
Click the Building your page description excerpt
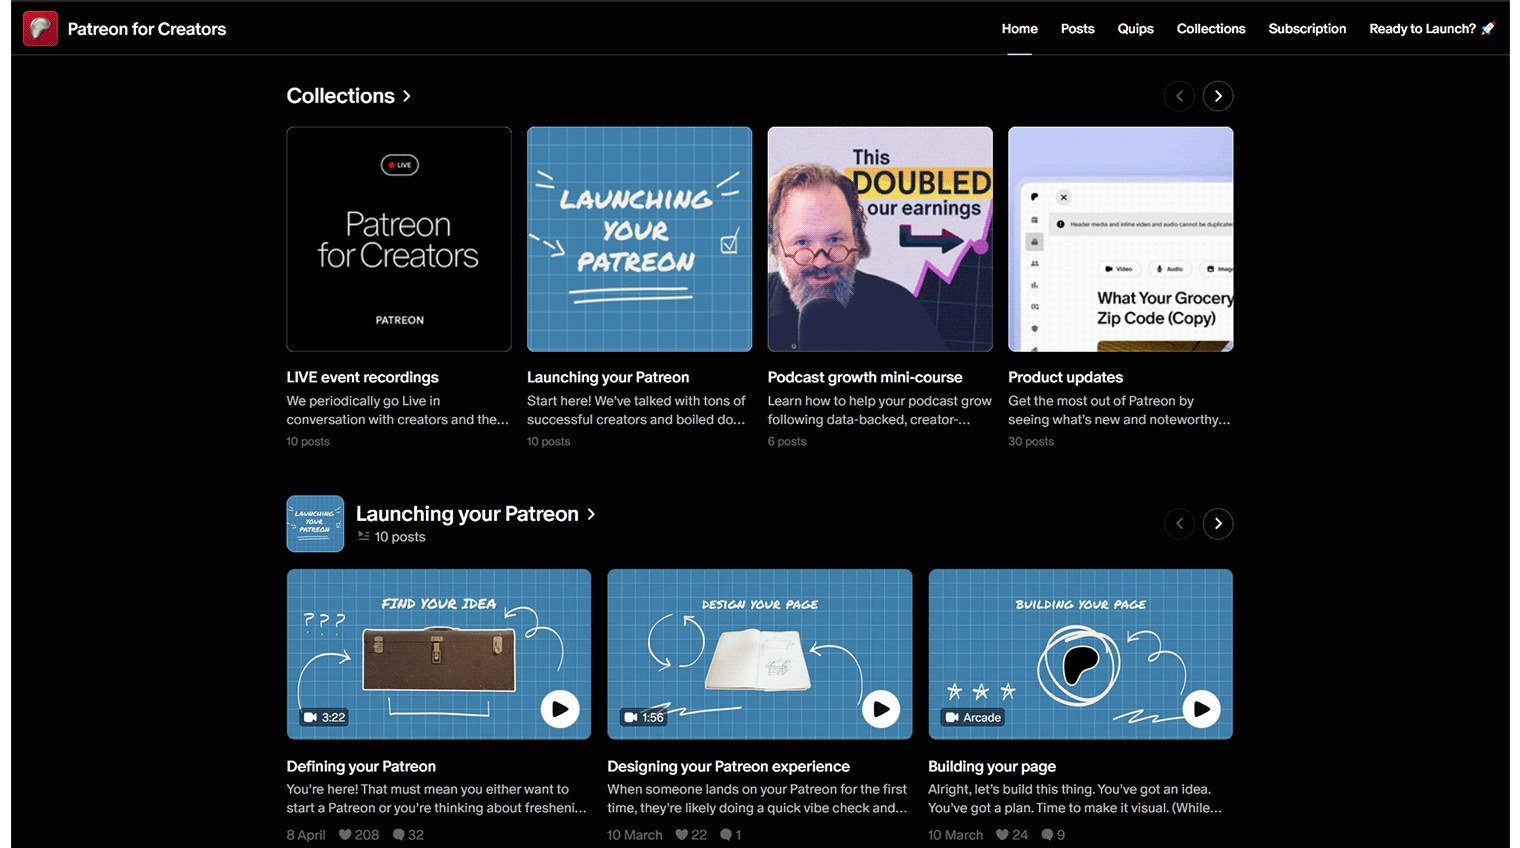click(1075, 799)
